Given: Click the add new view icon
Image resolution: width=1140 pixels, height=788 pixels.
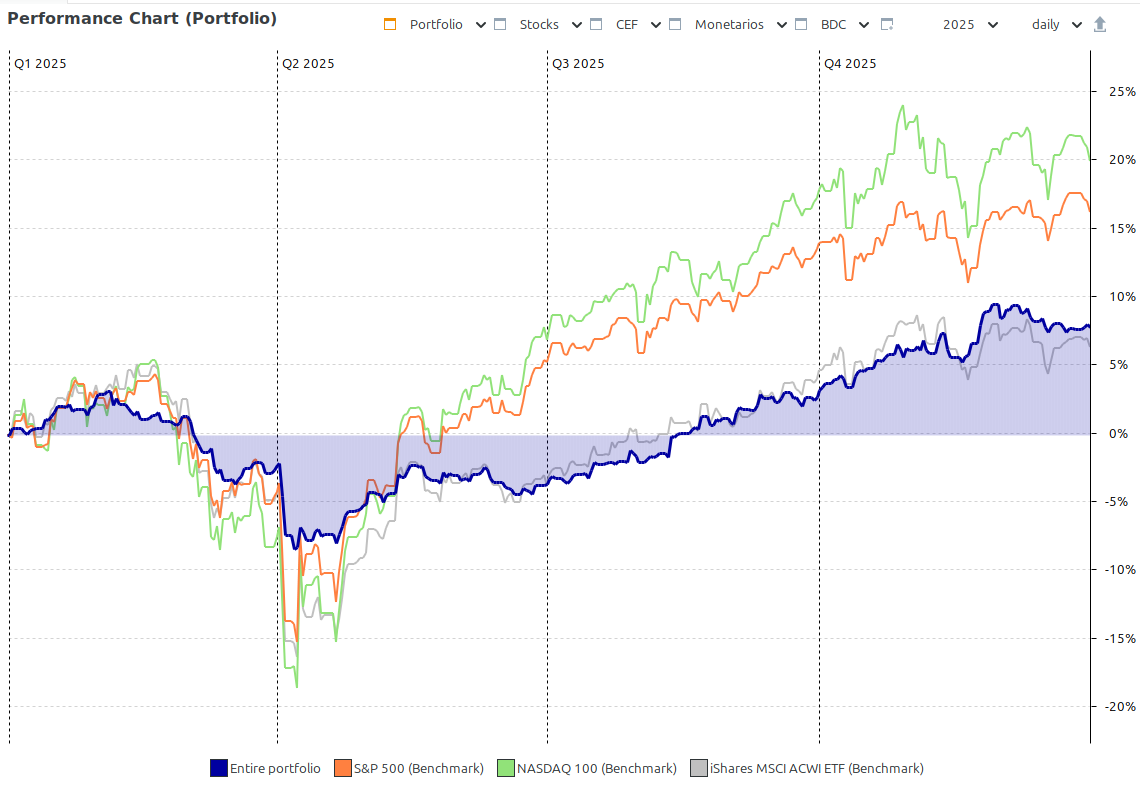Looking at the screenshot, I should point(887,25).
